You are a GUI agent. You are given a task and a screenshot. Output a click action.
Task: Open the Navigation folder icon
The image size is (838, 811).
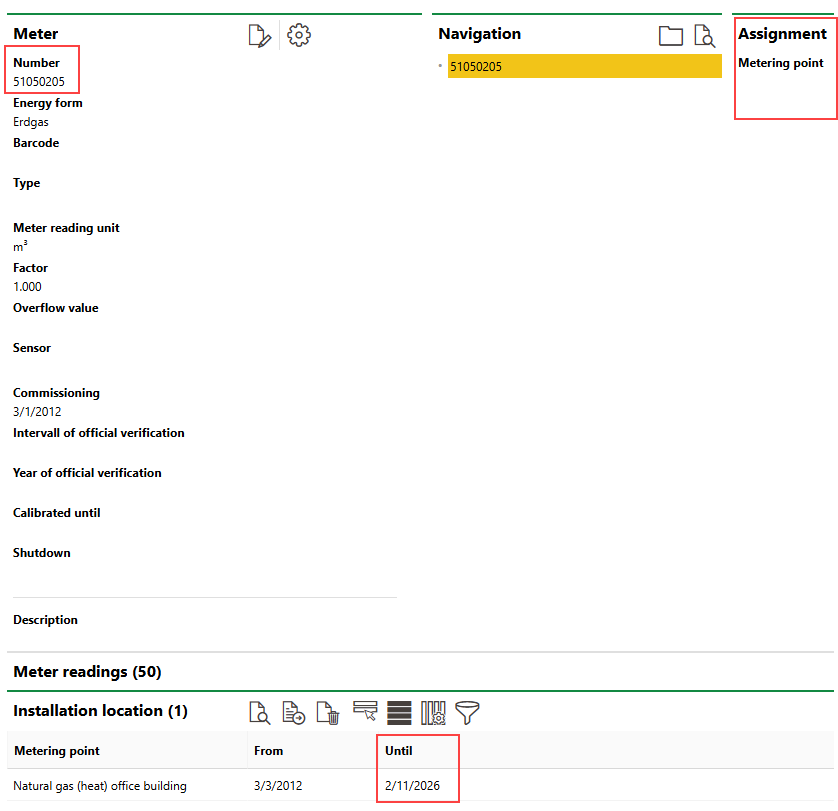pyautogui.click(x=670, y=36)
